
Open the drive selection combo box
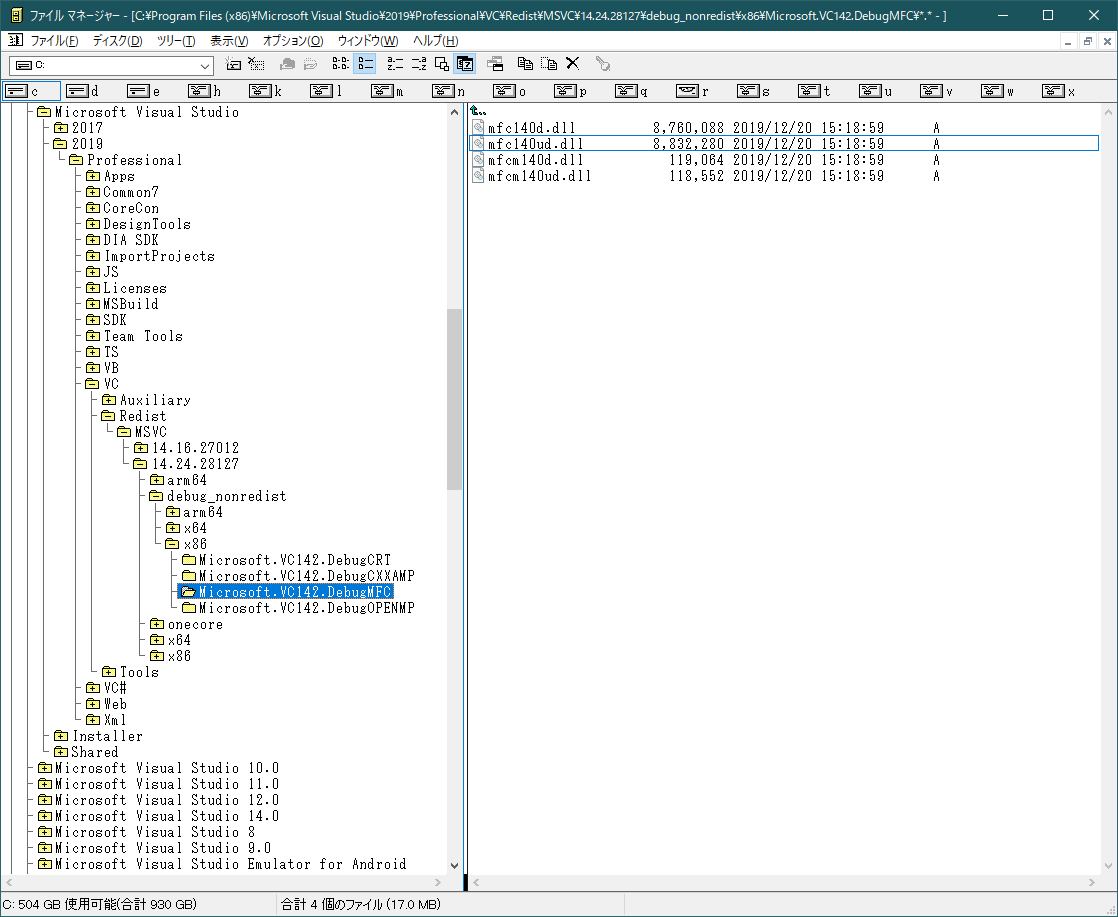click(111, 66)
